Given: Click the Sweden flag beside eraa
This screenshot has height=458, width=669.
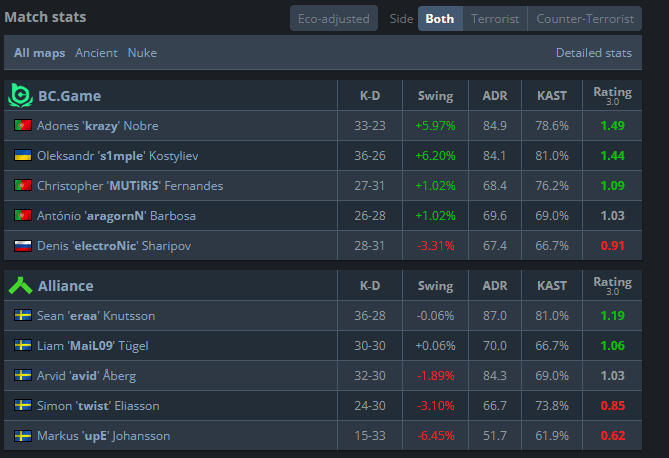Looking at the screenshot, I should click(23, 315).
